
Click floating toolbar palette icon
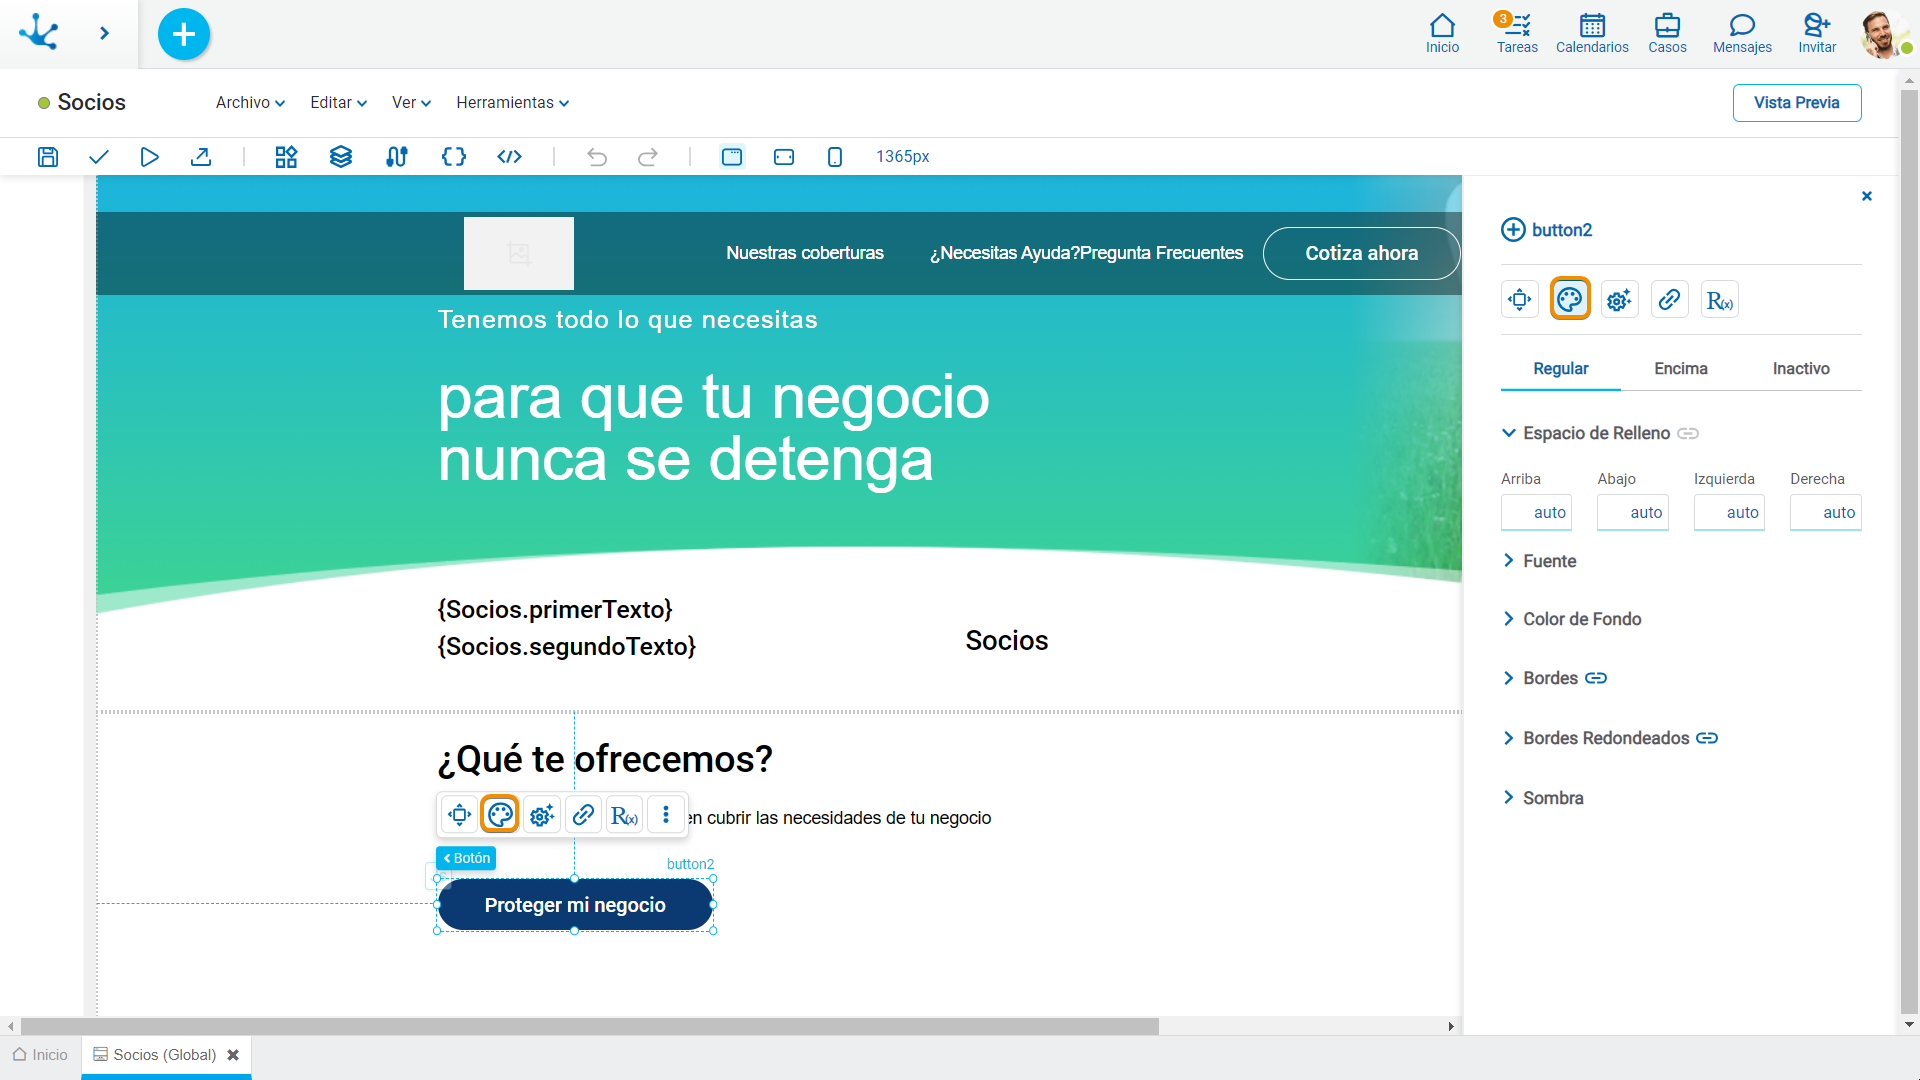coord(500,815)
